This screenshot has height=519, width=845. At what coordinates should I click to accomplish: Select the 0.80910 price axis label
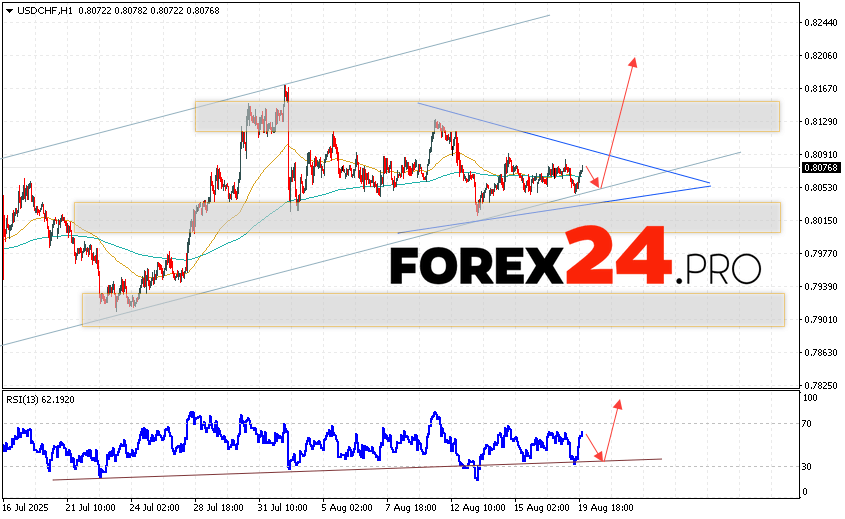coord(821,155)
